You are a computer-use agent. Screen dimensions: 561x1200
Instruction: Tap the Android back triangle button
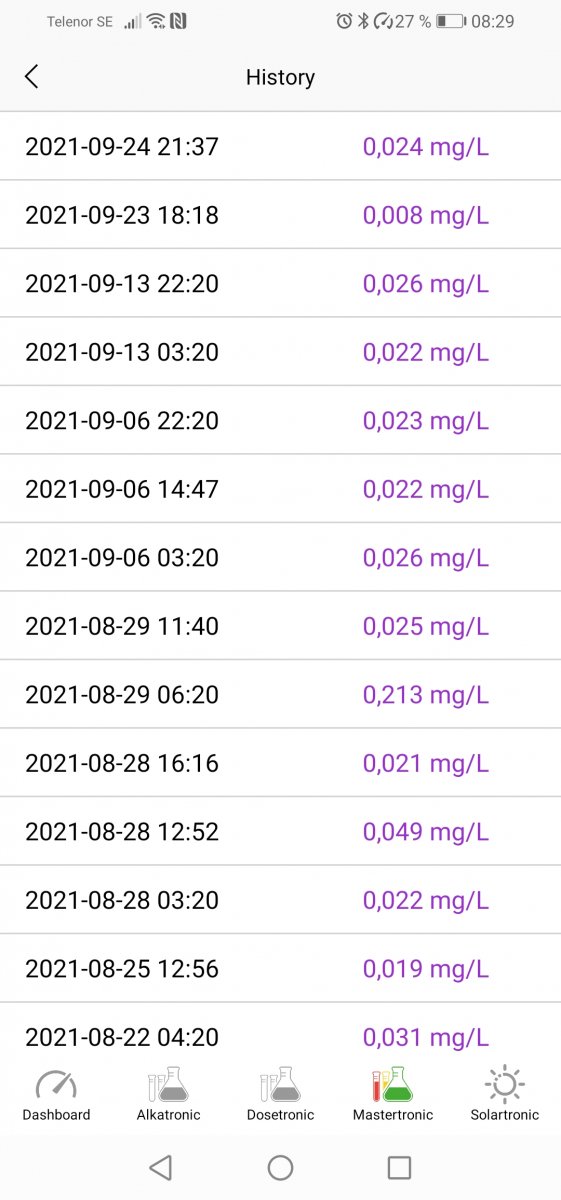160,1167
